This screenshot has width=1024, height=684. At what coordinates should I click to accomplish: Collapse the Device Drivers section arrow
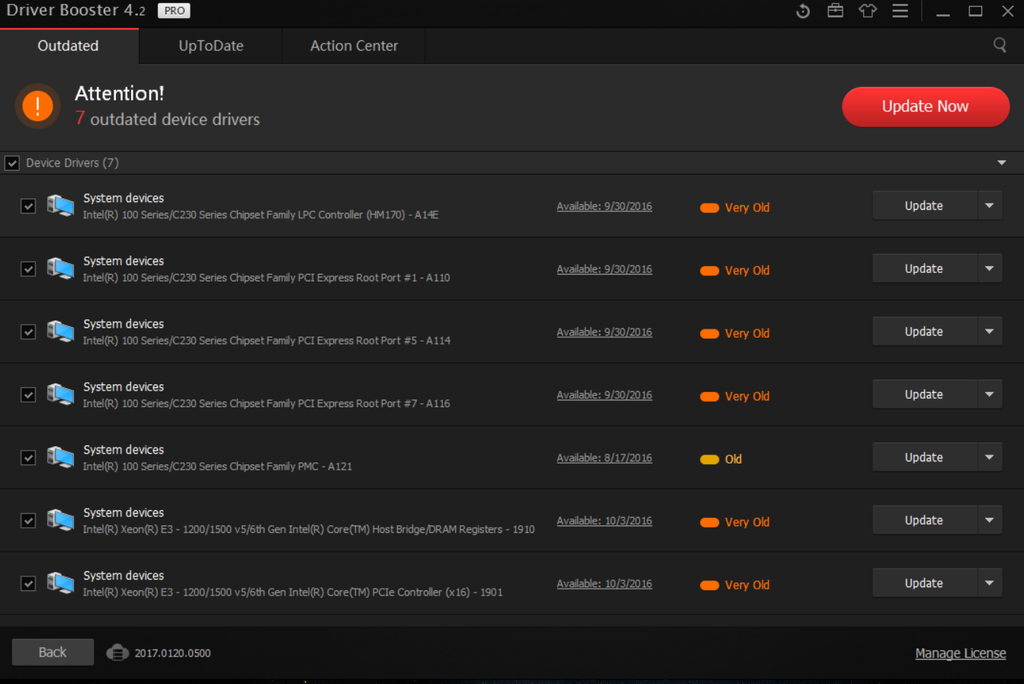pyautogui.click(x=1001, y=163)
